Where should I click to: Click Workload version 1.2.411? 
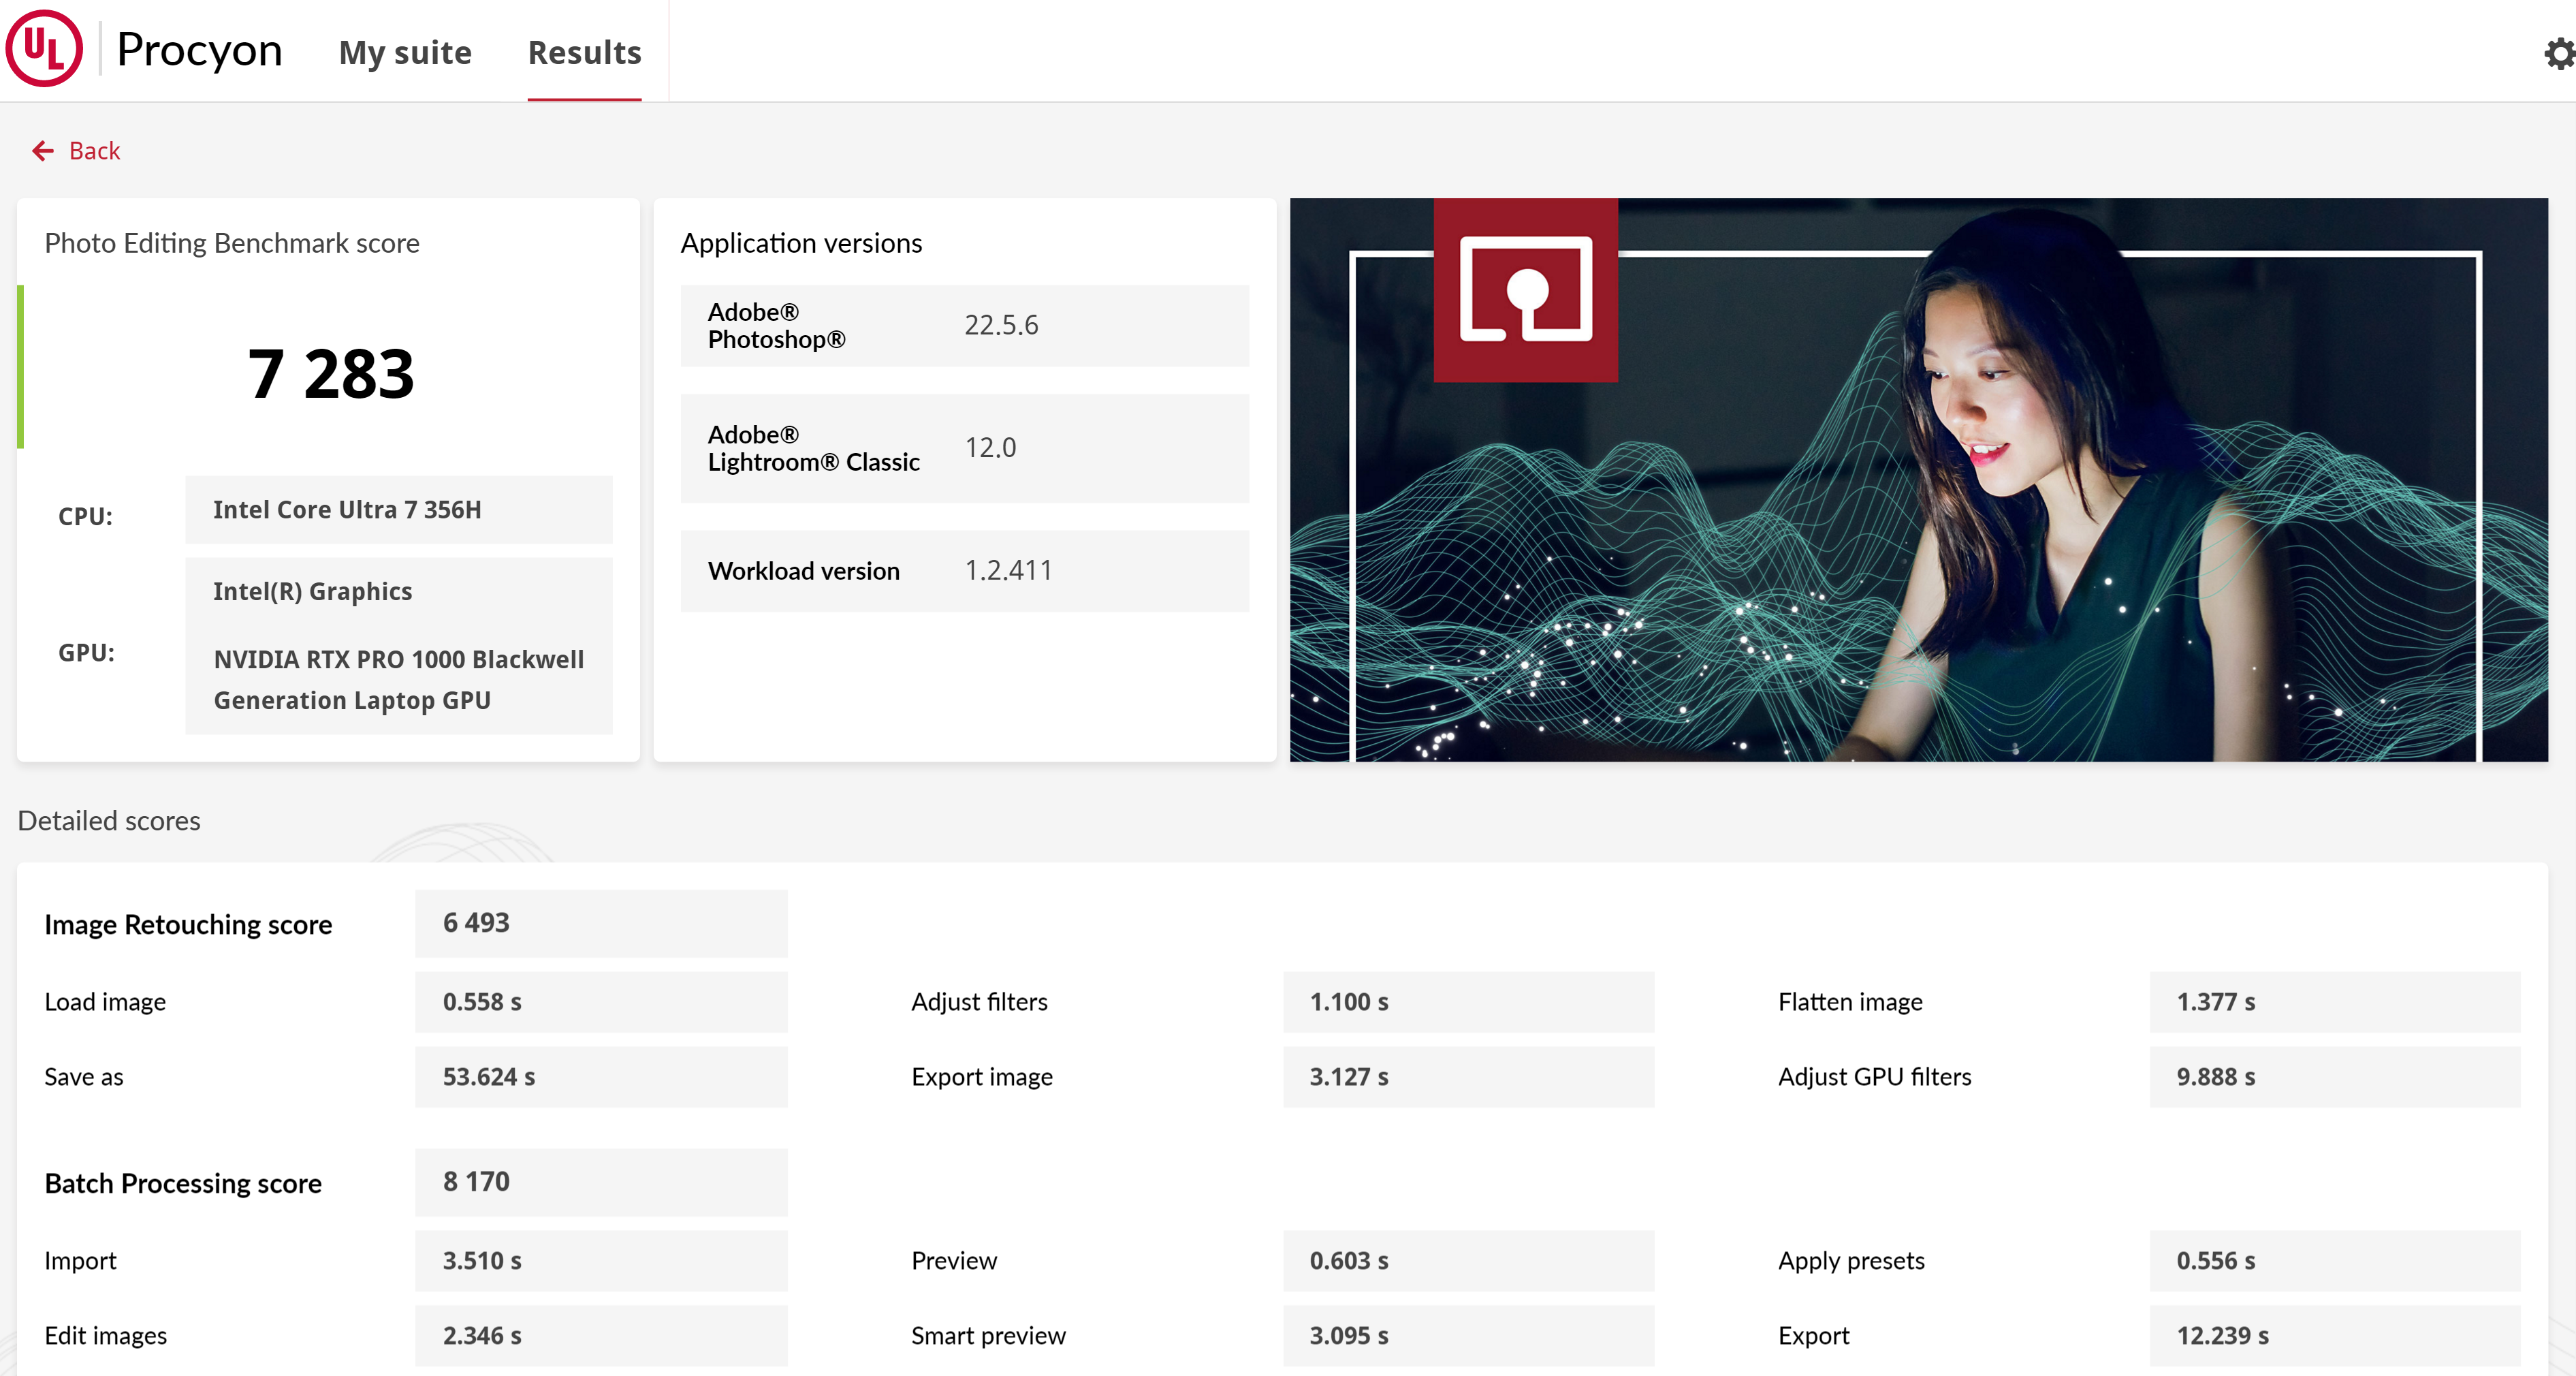pos(1008,571)
